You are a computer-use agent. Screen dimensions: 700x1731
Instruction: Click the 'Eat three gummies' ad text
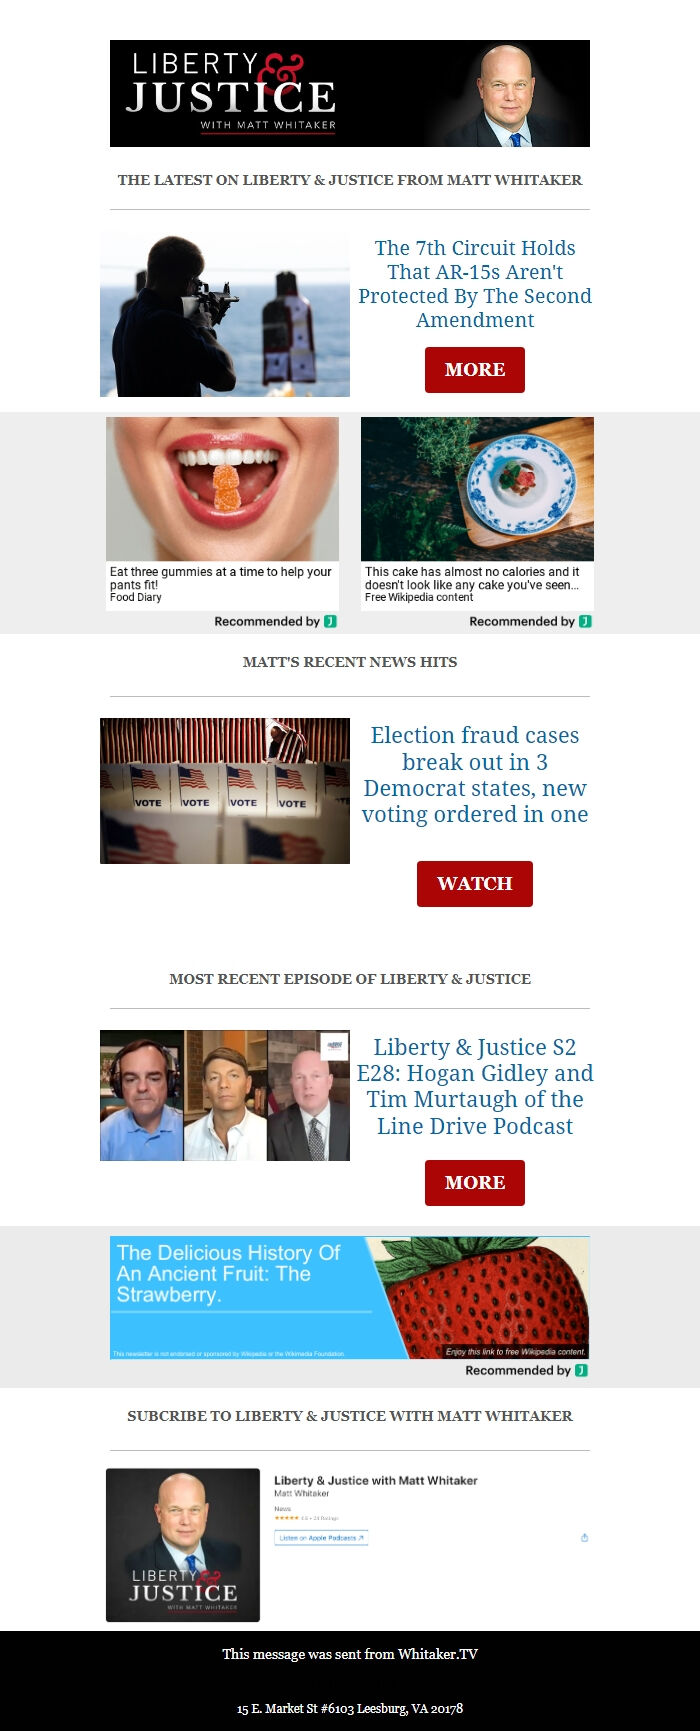pos(221,578)
